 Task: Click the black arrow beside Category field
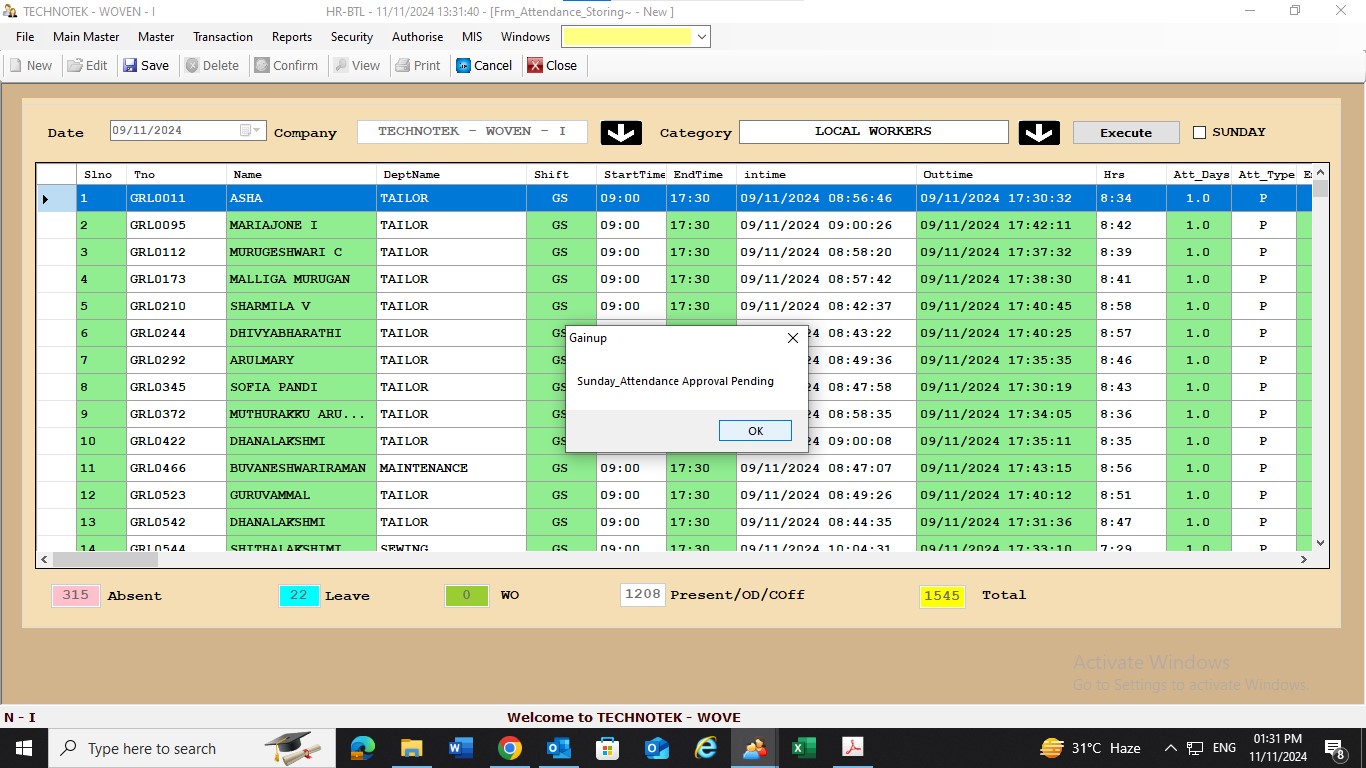click(1039, 132)
